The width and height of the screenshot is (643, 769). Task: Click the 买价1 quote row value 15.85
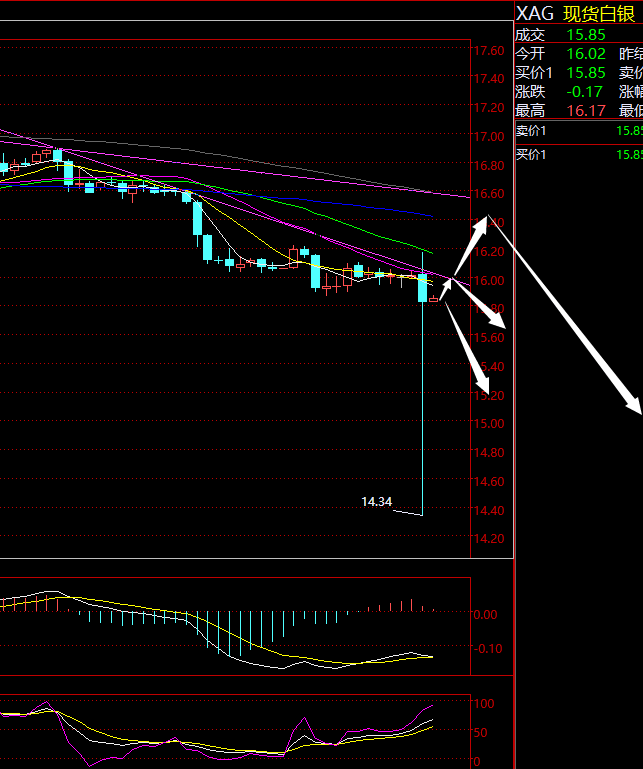point(586,73)
